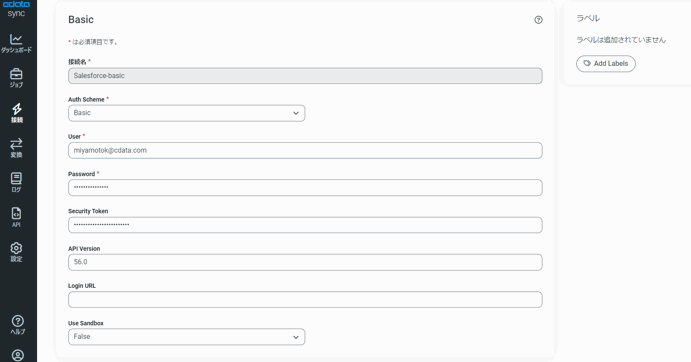691x362 pixels.
Task: Open the Help question mark in sidebar
Action: (x=18, y=321)
